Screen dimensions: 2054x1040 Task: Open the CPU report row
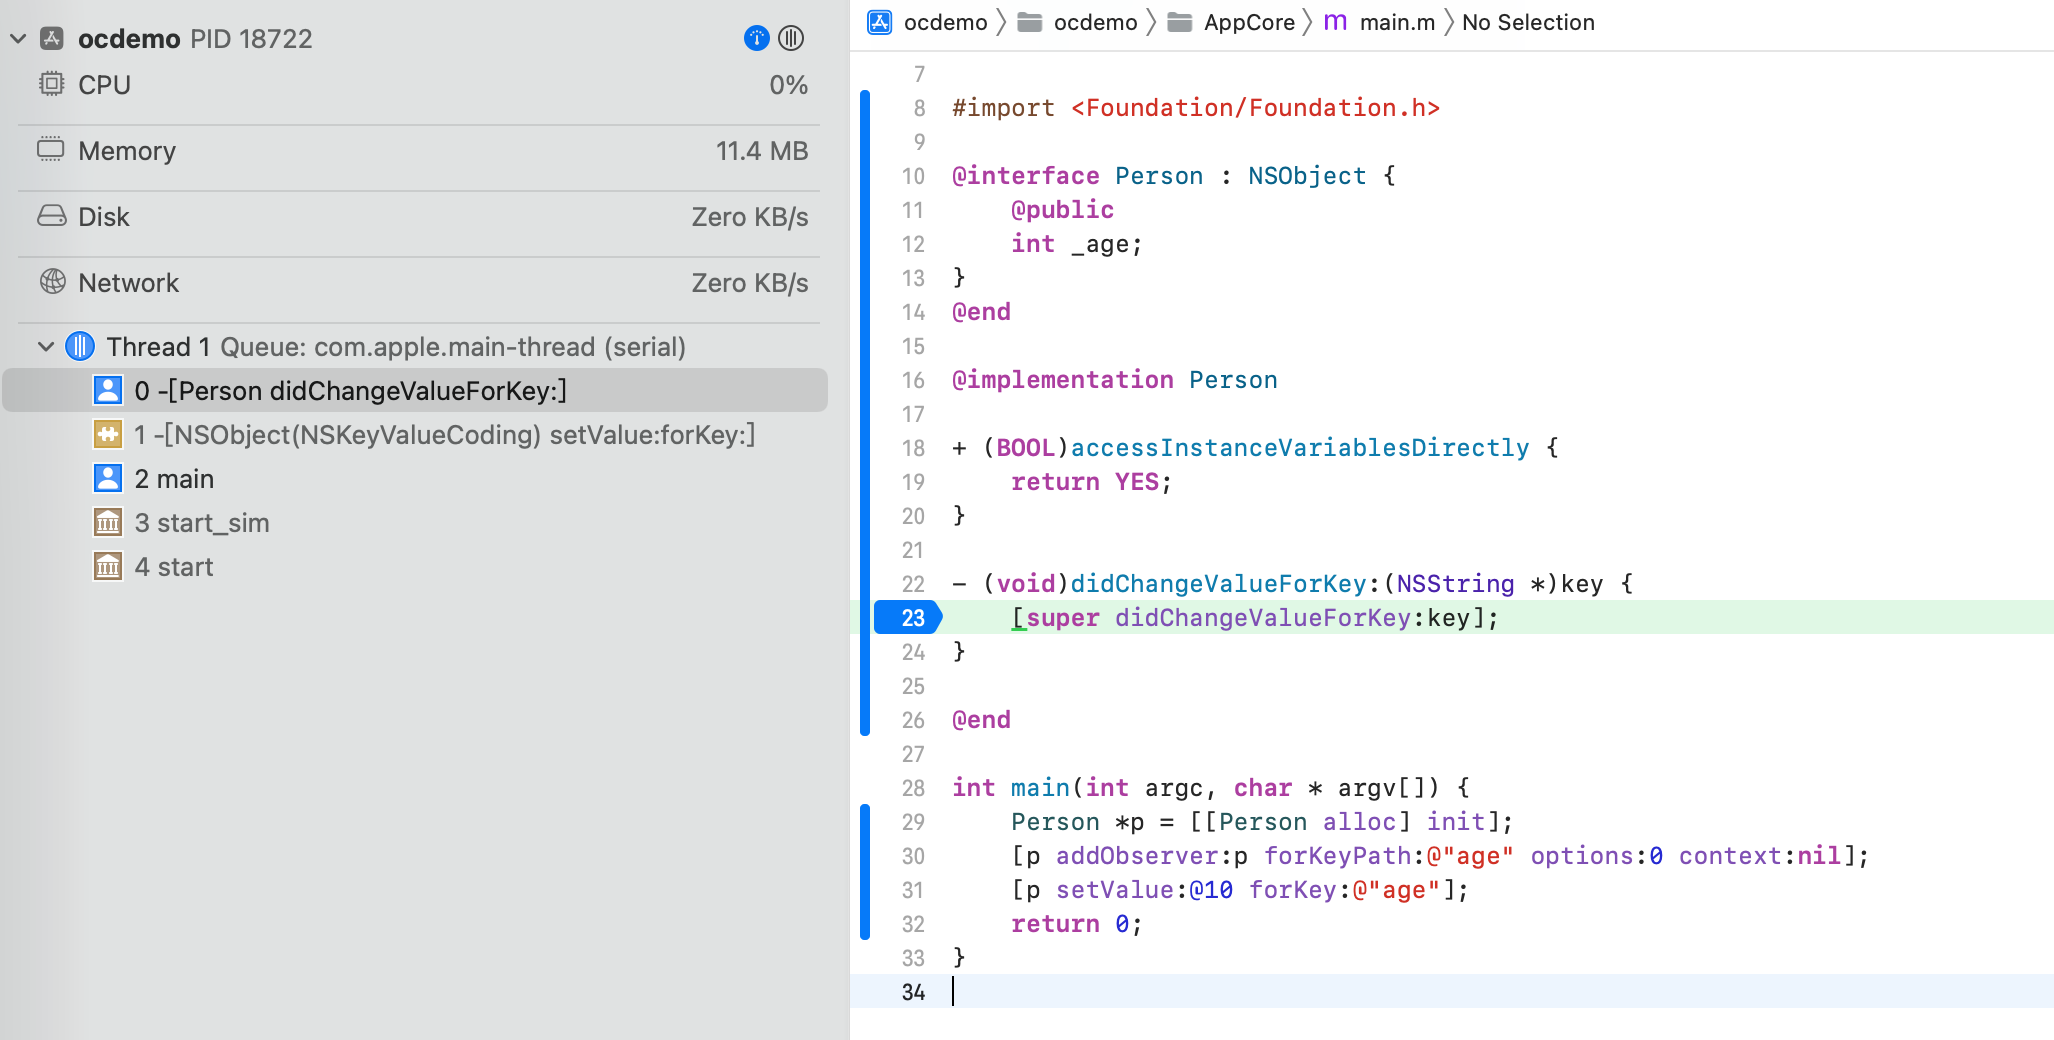(419, 85)
